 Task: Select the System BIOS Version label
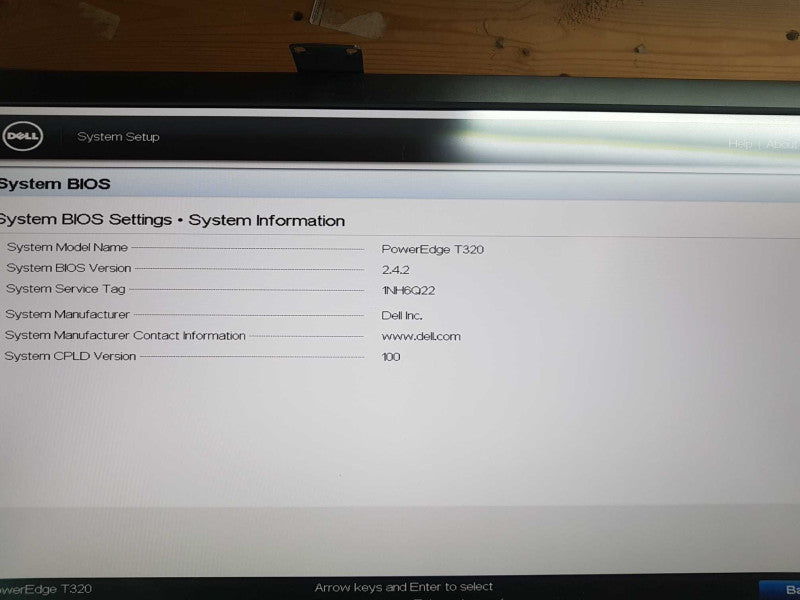69,268
